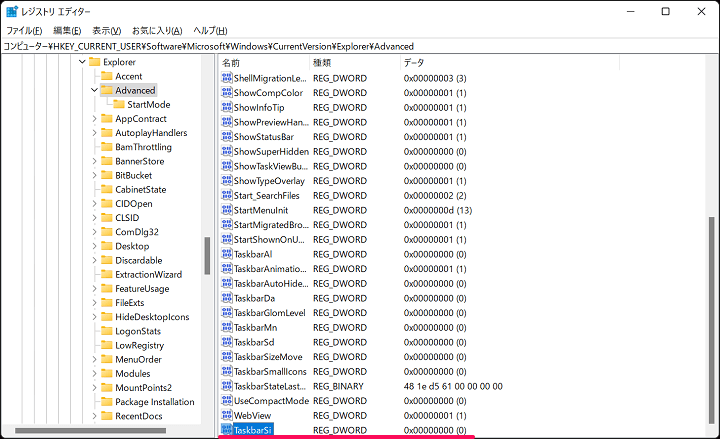Expand the BannerStore tree node
Screen dimensions: 720x439
click(94, 161)
